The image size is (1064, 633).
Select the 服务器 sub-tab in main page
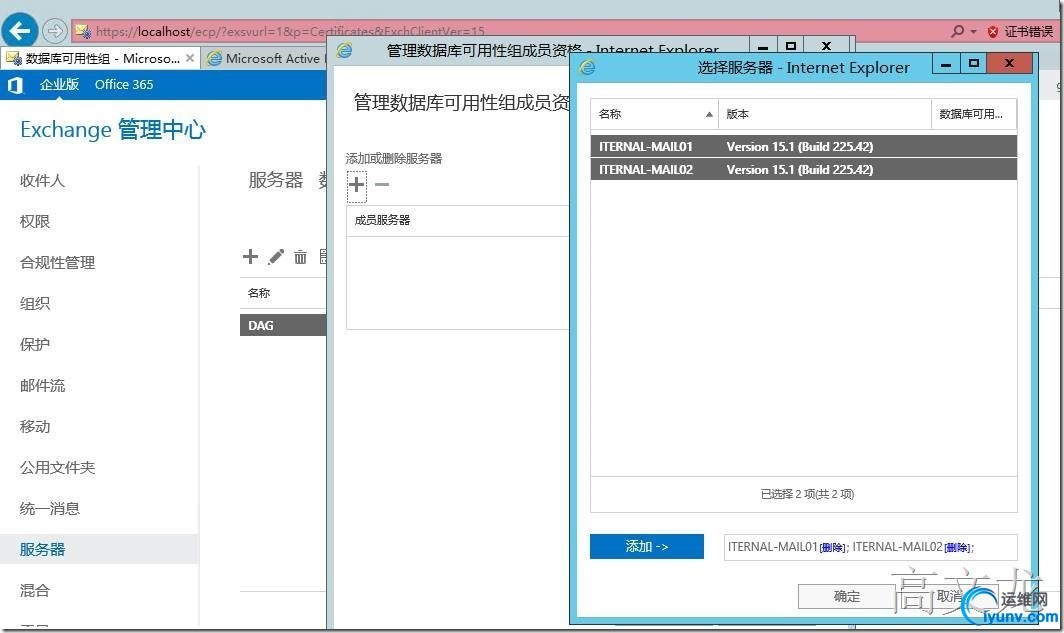pyautogui.click(x=276, y=180)
